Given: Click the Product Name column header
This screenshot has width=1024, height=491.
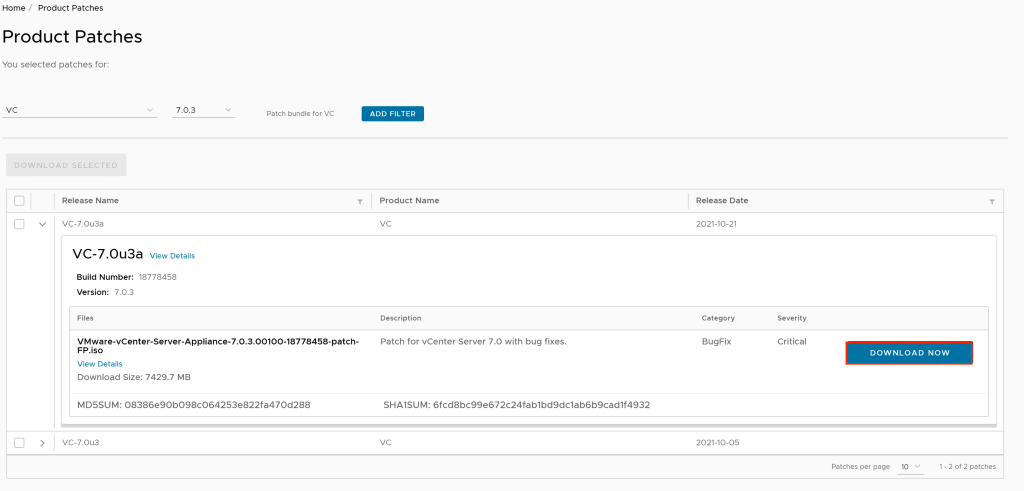Looking at the screenshot, I should [x=409, y=201].
